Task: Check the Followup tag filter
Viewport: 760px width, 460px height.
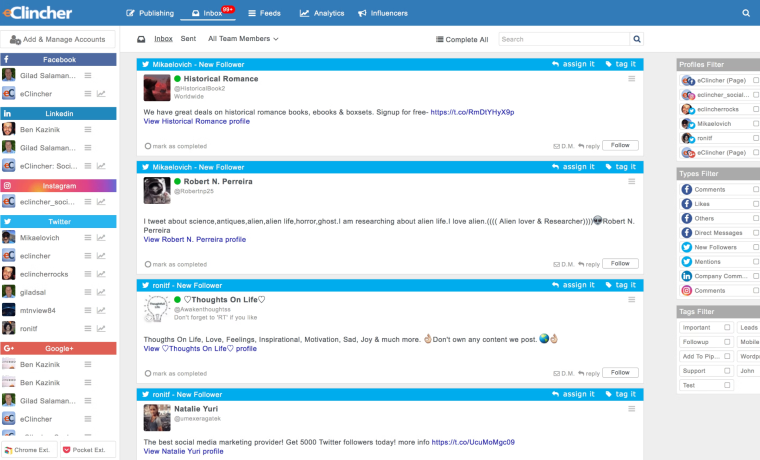Action: pyautogui.click(x=727, y=342)
